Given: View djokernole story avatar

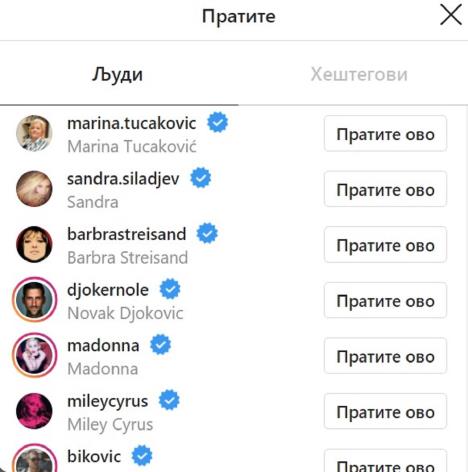Looking at the screenshot, I should click(x=34, y=300).
